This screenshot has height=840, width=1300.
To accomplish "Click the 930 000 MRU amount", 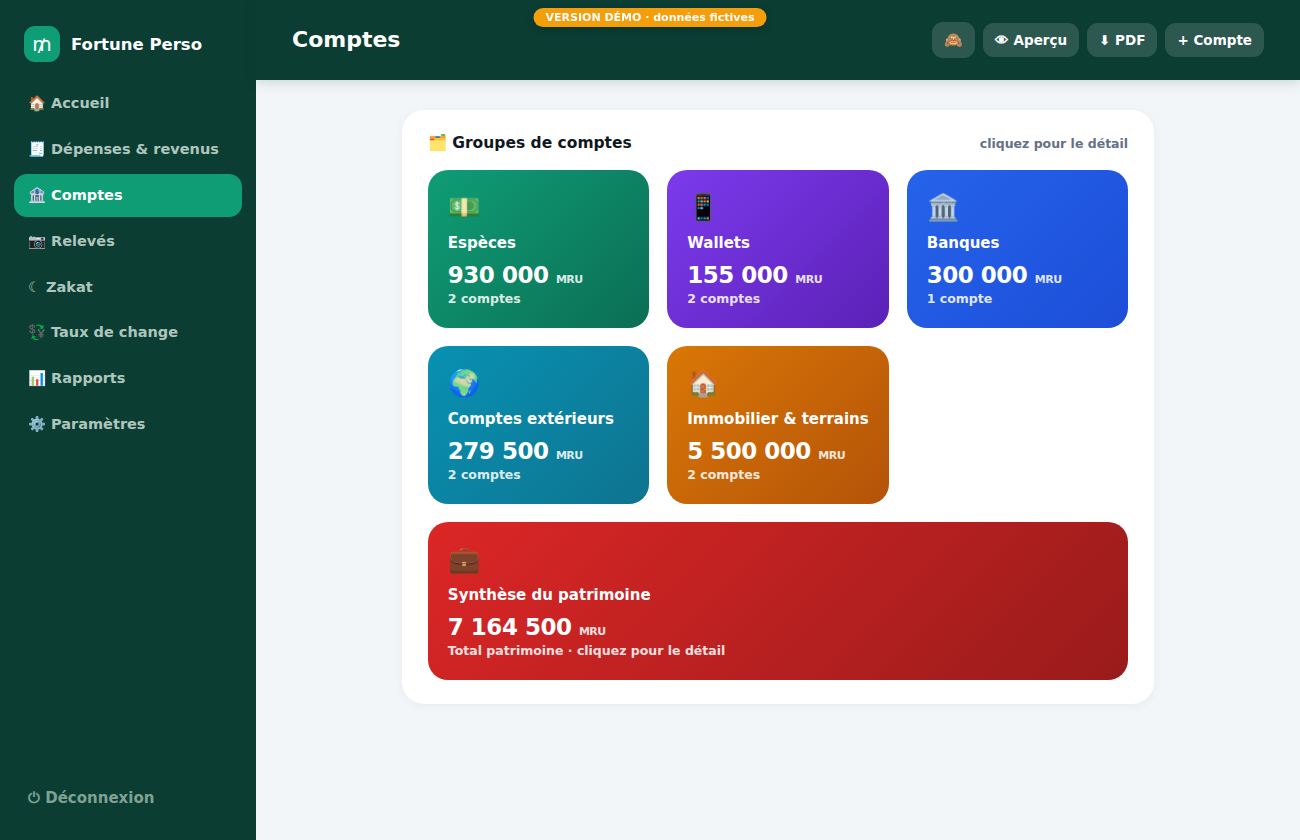I will (515, 275).
